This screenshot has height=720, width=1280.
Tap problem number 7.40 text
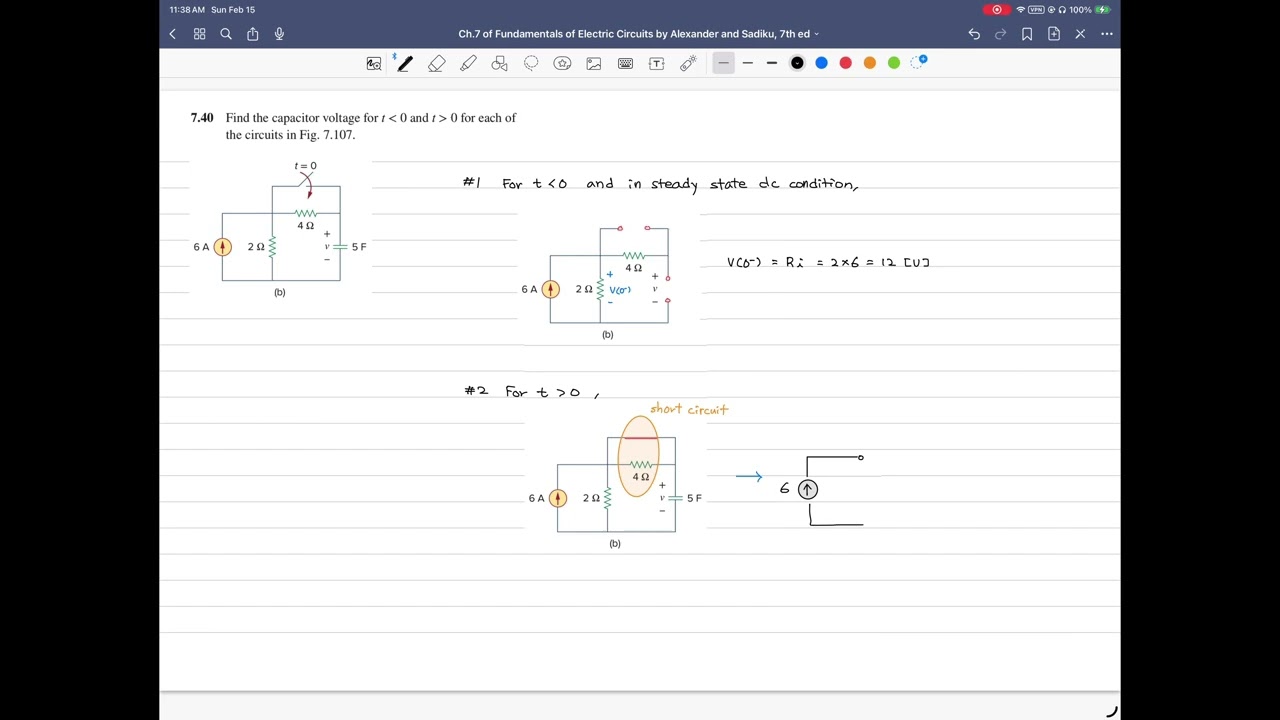[202, 118]
